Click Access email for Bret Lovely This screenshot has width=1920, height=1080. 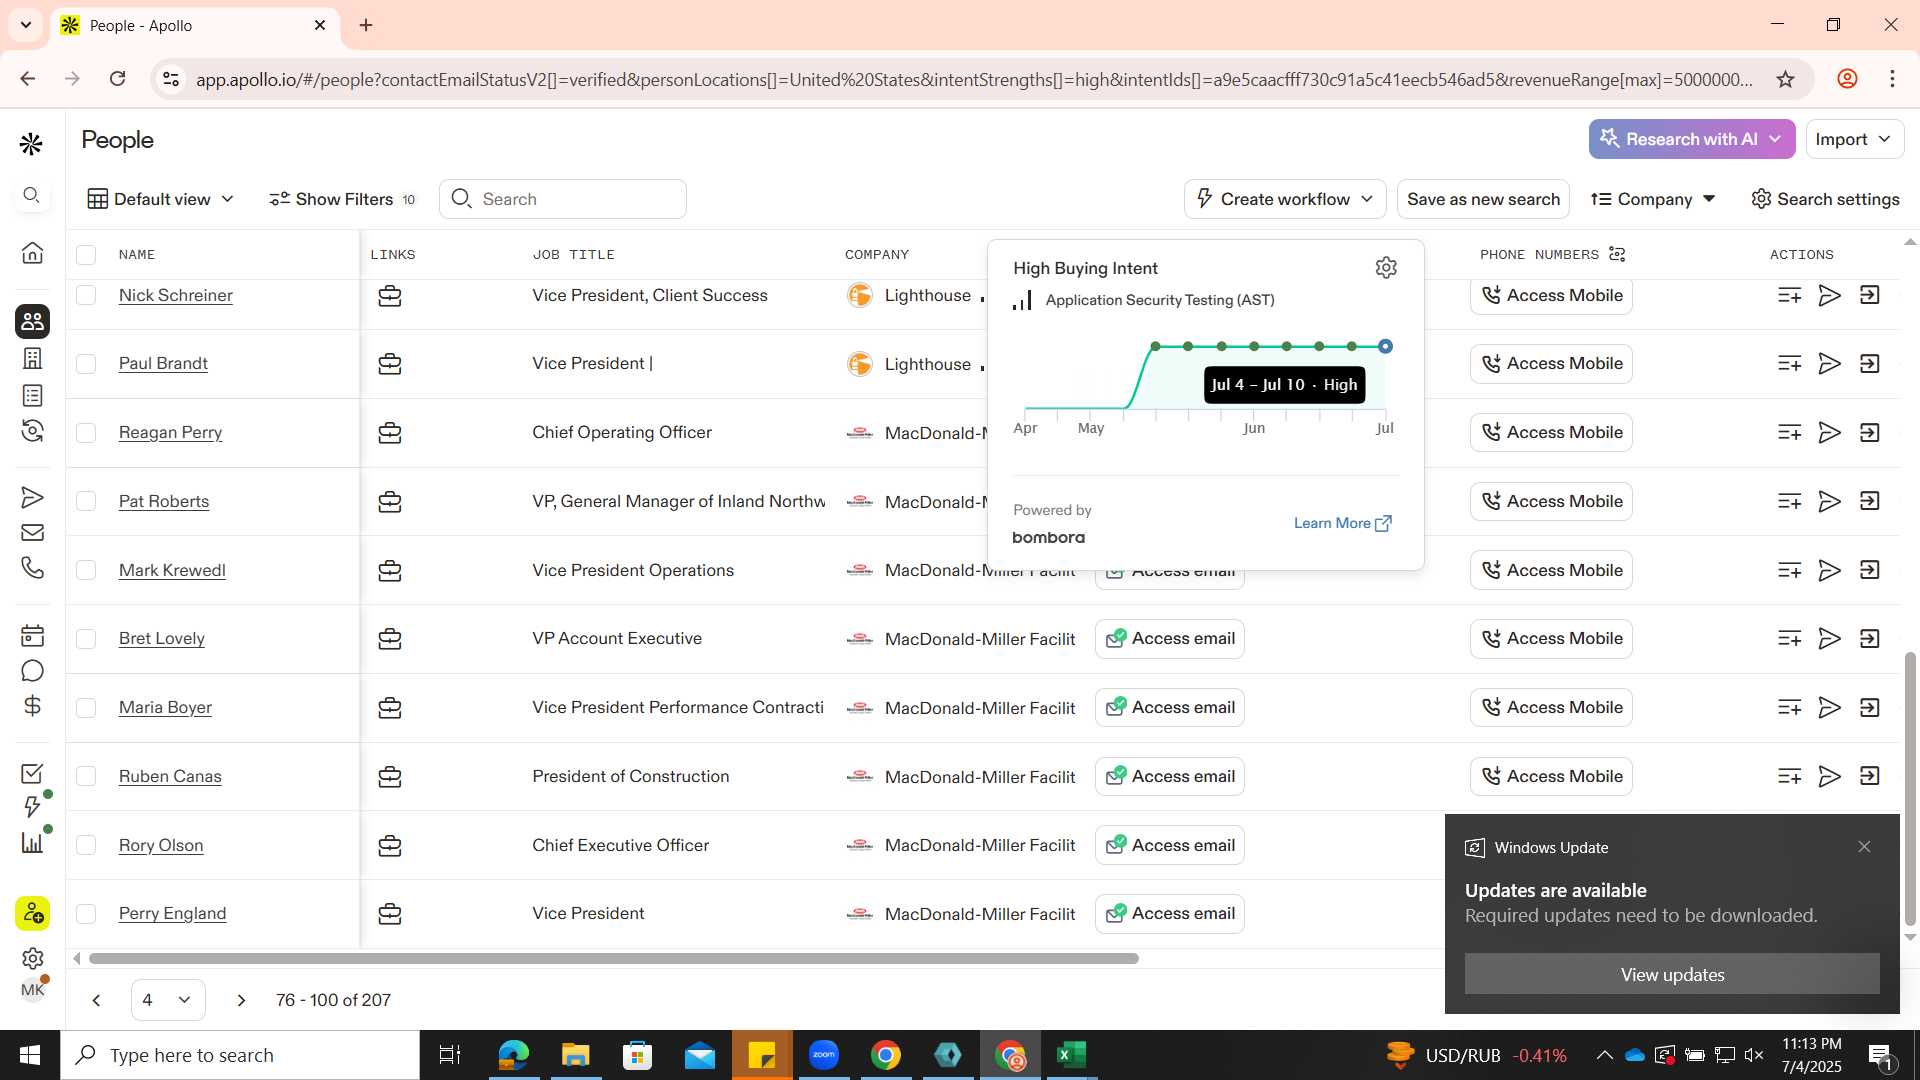tap(1170, 639)
